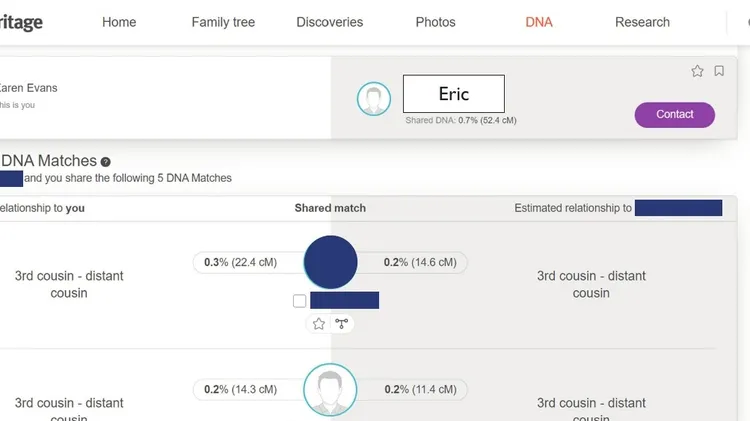Favorite the first shared match star
This screenshot has width=750, height=421.
pos(319,324)
